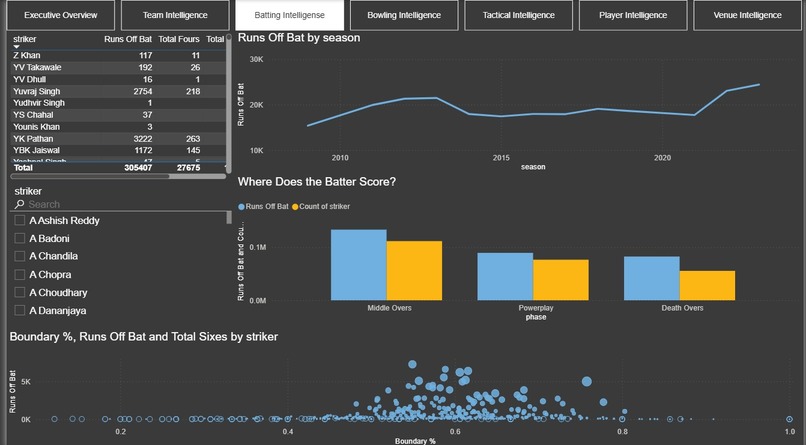Tick the A Ashish Reddy checkbox
The width and height of the screenshot is (806, 445).
20,220
